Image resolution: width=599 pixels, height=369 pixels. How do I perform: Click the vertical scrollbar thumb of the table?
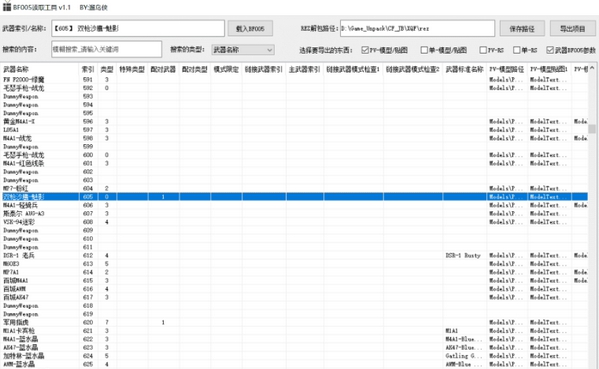[x=592, y=129]
